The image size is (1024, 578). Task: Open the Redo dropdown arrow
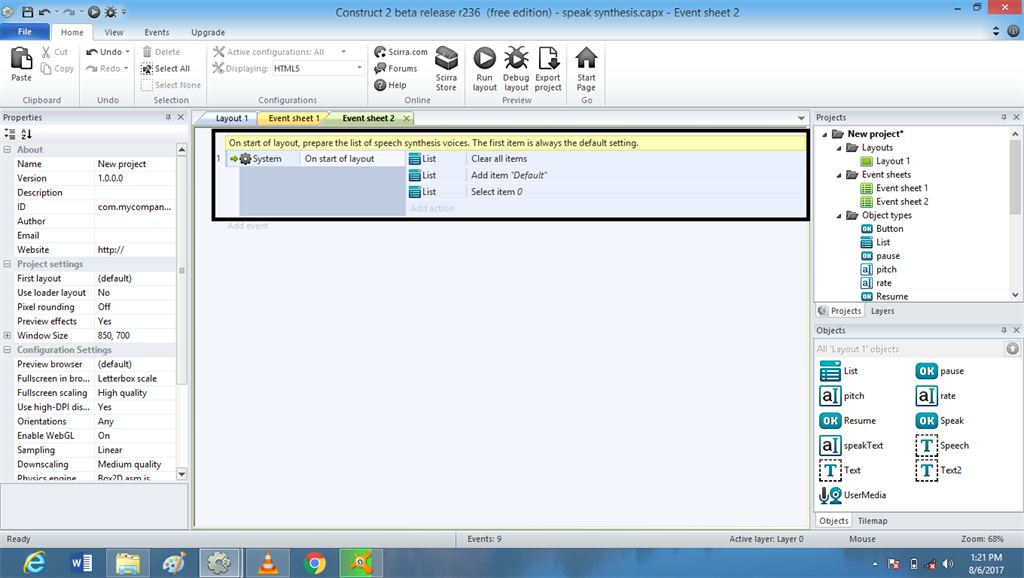coord(126,69)
